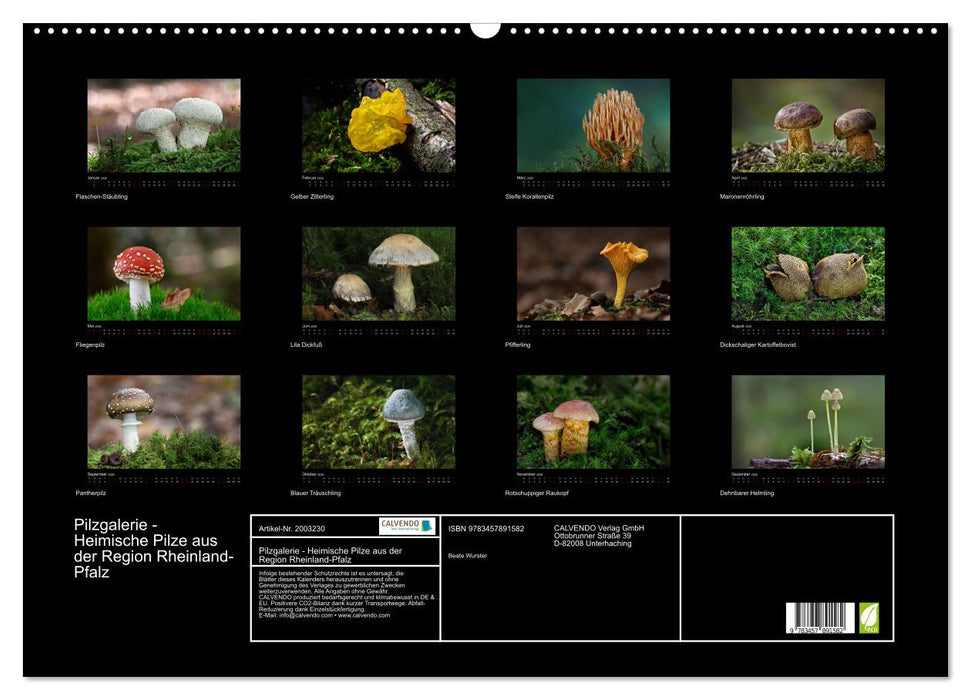Click the CALVENDO logo in the info box
Image resolution: width=971 pixels, height=700 pixels.
(407, 526)
